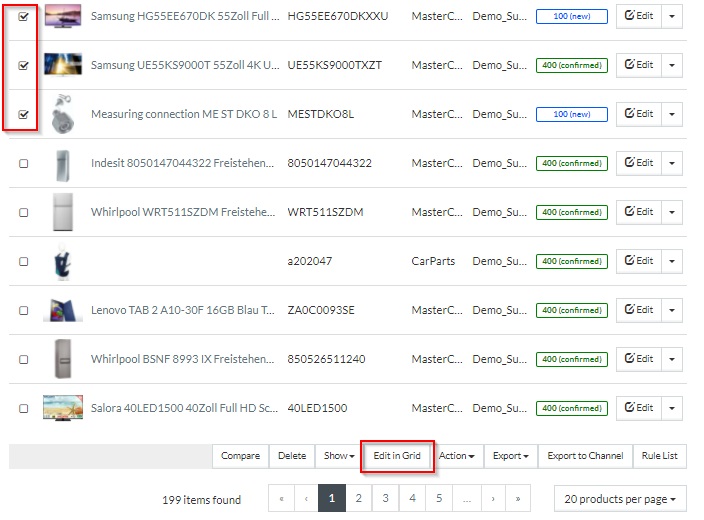Open dropdown arrow beside Edit for WRT511SZDM
Viewport: 704px width, 520px height.
(x=672, y=212)
